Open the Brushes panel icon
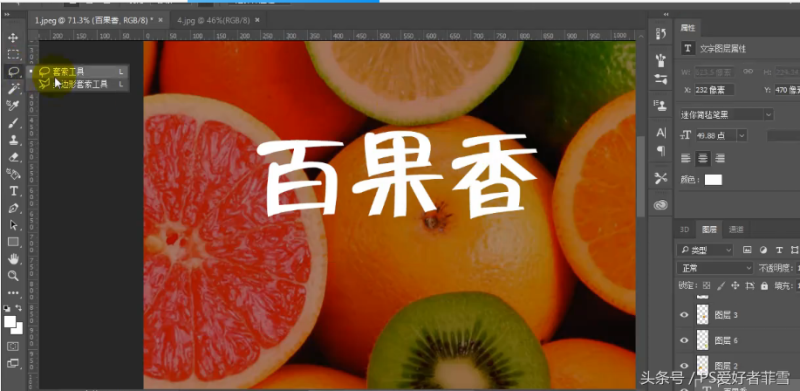The width and height of the screenshot is (800, 391). pos(661,61)
